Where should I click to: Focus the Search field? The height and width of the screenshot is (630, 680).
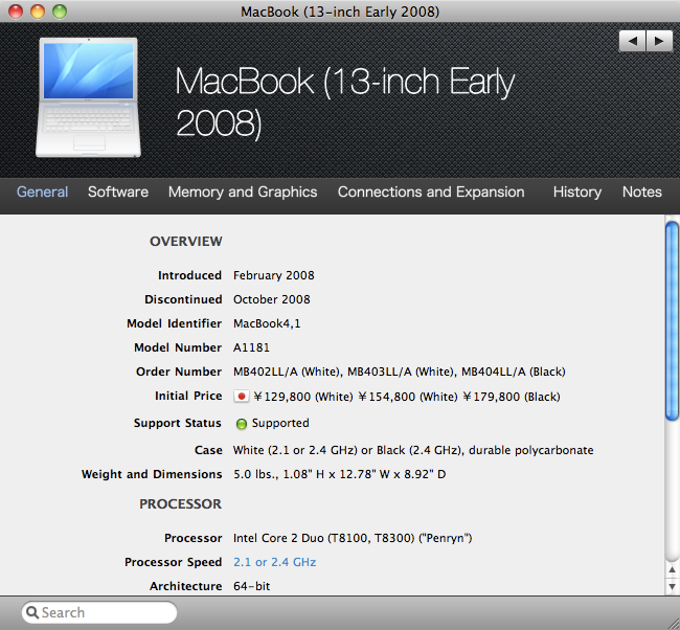99,612
